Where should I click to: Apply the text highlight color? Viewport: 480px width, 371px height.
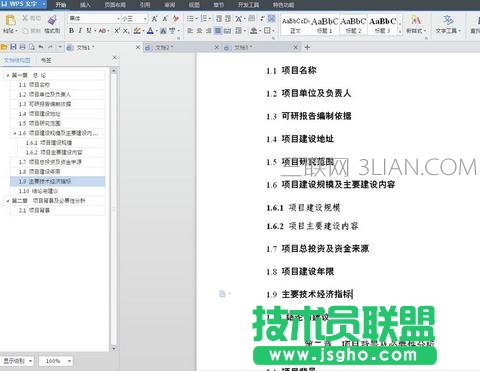point(137,31)
